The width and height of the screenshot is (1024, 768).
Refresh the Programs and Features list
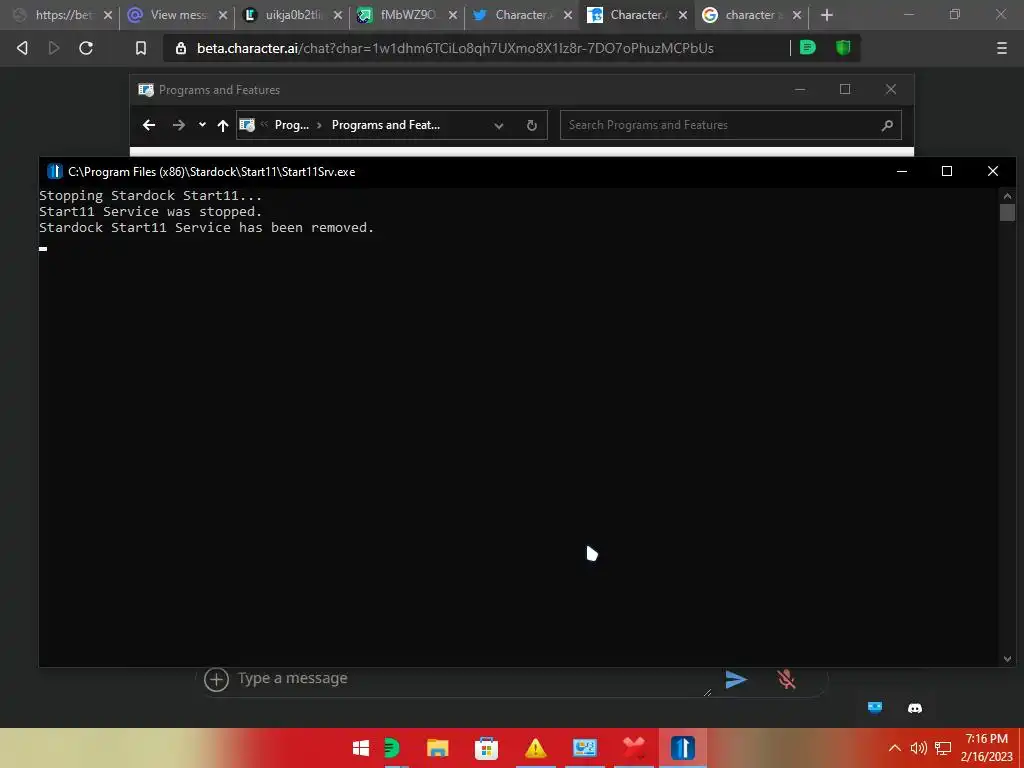[532, 125]
